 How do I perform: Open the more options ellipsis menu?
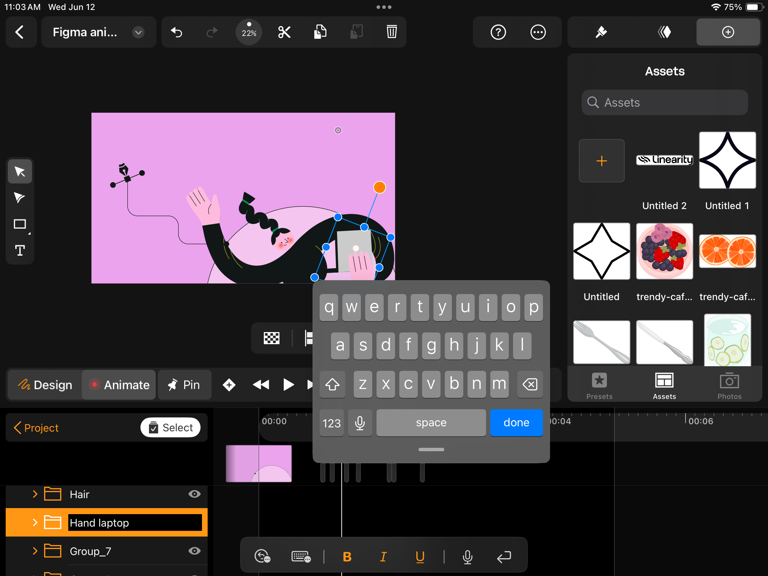point(538,32)
